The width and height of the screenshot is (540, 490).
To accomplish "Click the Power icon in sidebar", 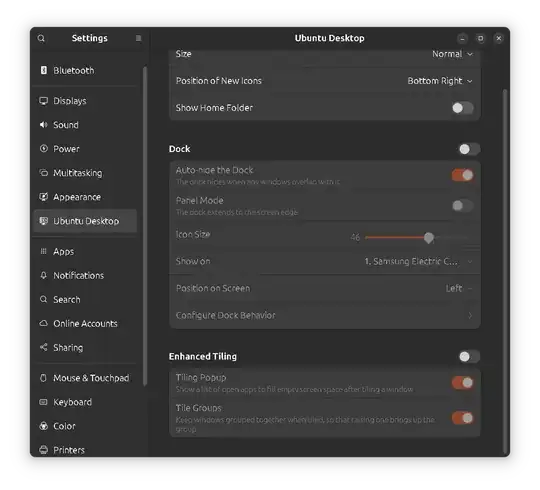I will click(x=44, y=149).
